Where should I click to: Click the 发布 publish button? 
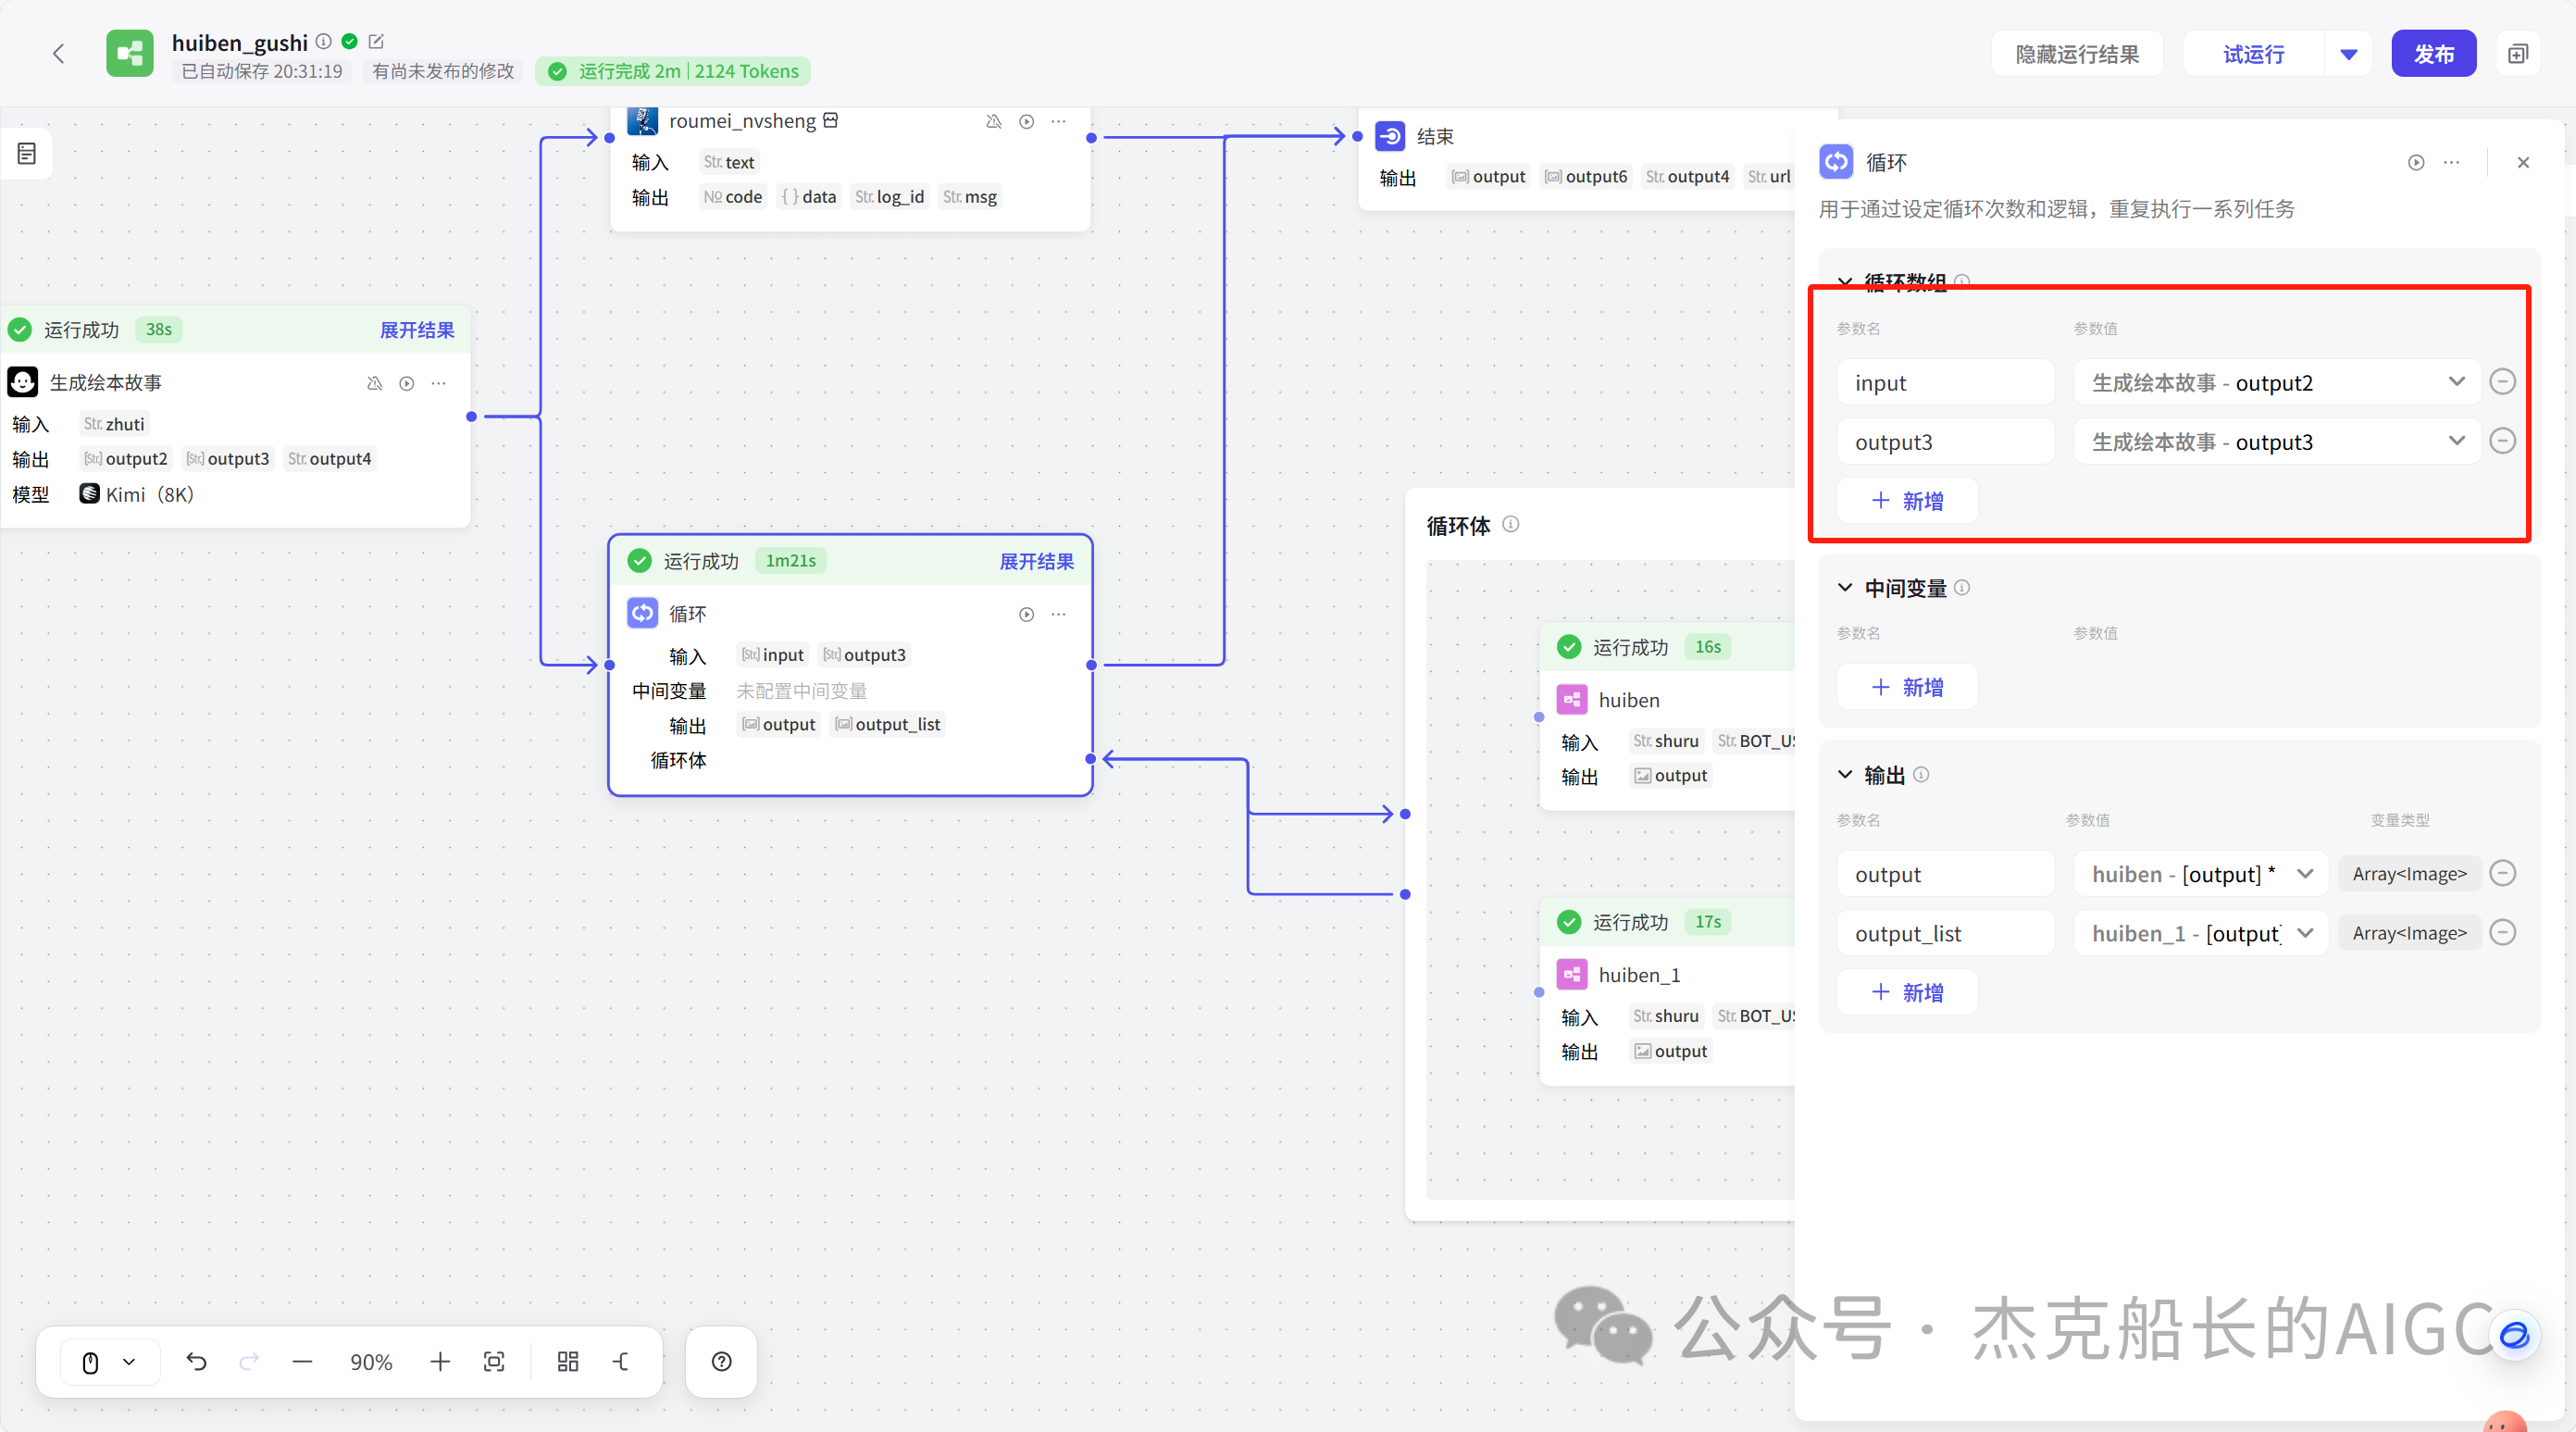click(2434, 53)
